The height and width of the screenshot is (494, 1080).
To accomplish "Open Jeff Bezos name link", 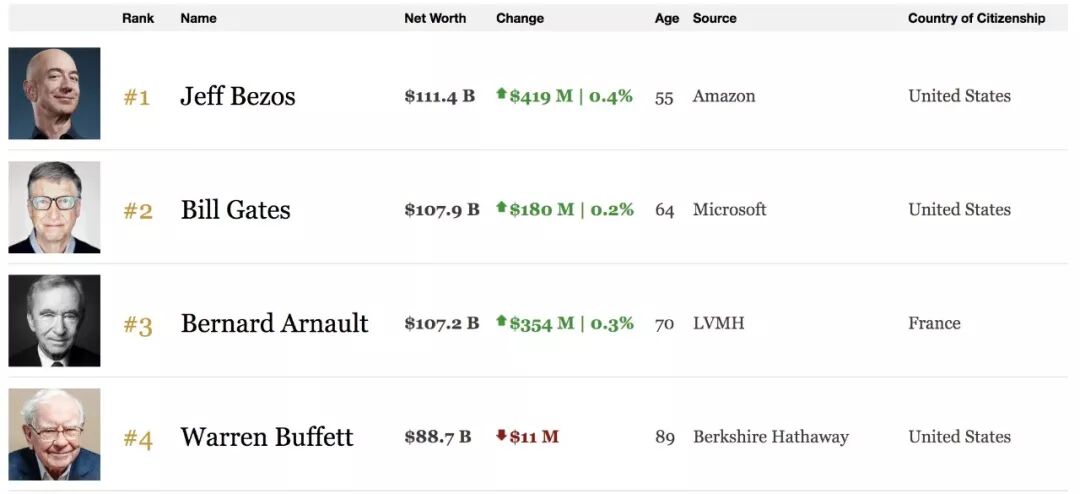I will [238, 96].
